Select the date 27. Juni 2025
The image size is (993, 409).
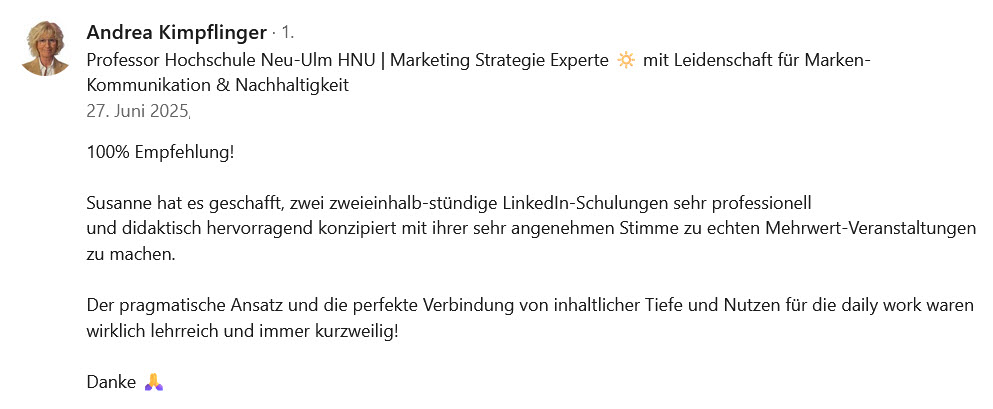[x=137, y=111]
